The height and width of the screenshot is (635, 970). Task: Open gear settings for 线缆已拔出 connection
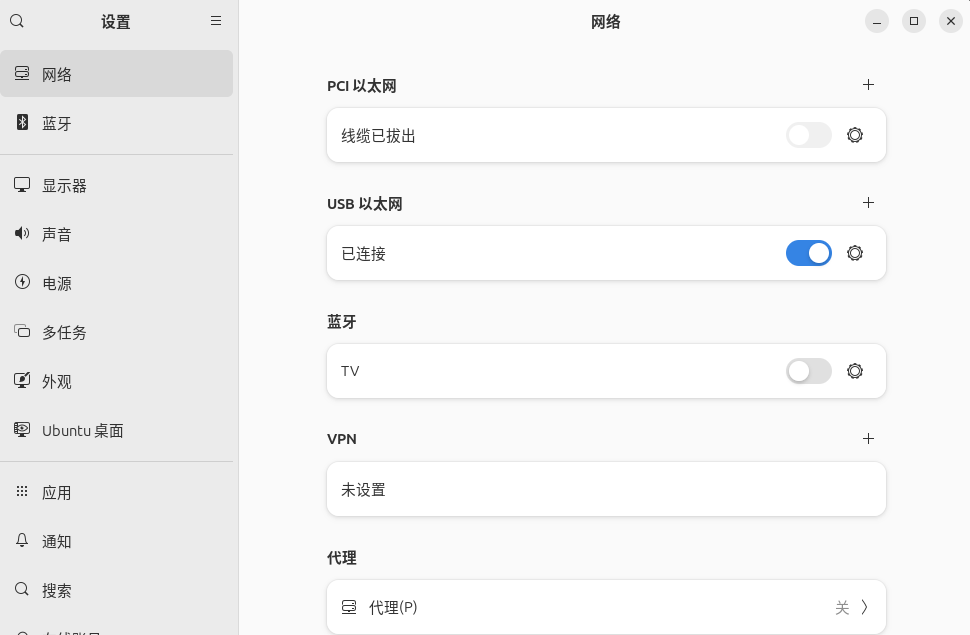854,135
